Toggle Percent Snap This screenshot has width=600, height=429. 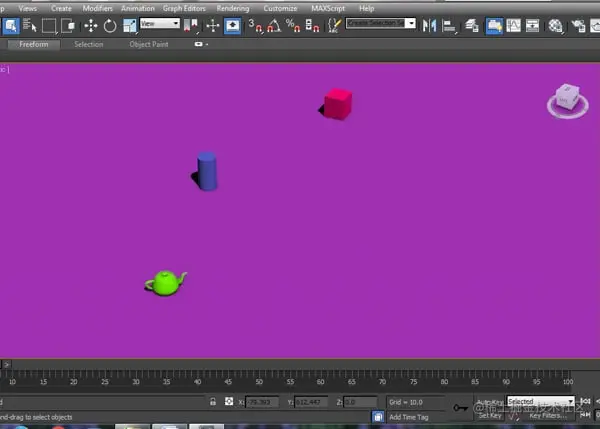coord(293,26)
